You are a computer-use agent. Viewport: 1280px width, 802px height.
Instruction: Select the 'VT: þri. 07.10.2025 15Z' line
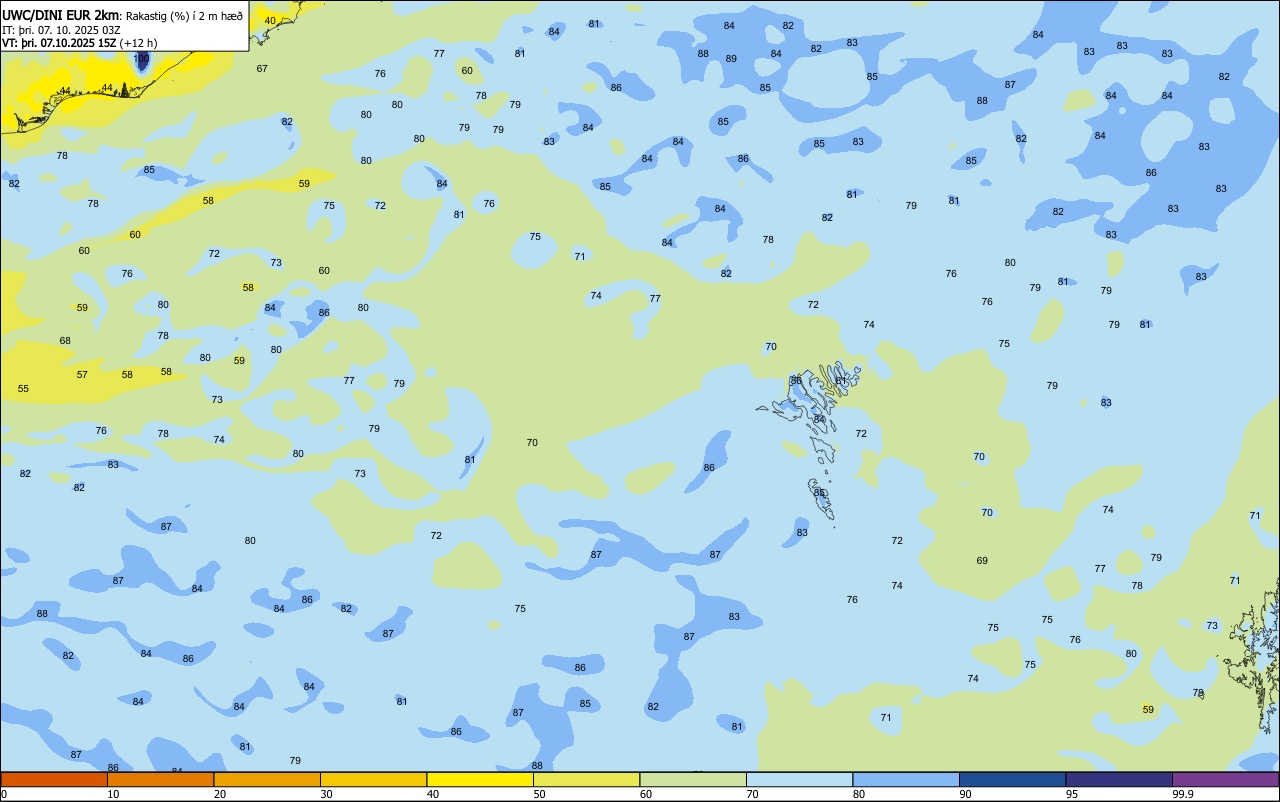[x=59, y=43]
